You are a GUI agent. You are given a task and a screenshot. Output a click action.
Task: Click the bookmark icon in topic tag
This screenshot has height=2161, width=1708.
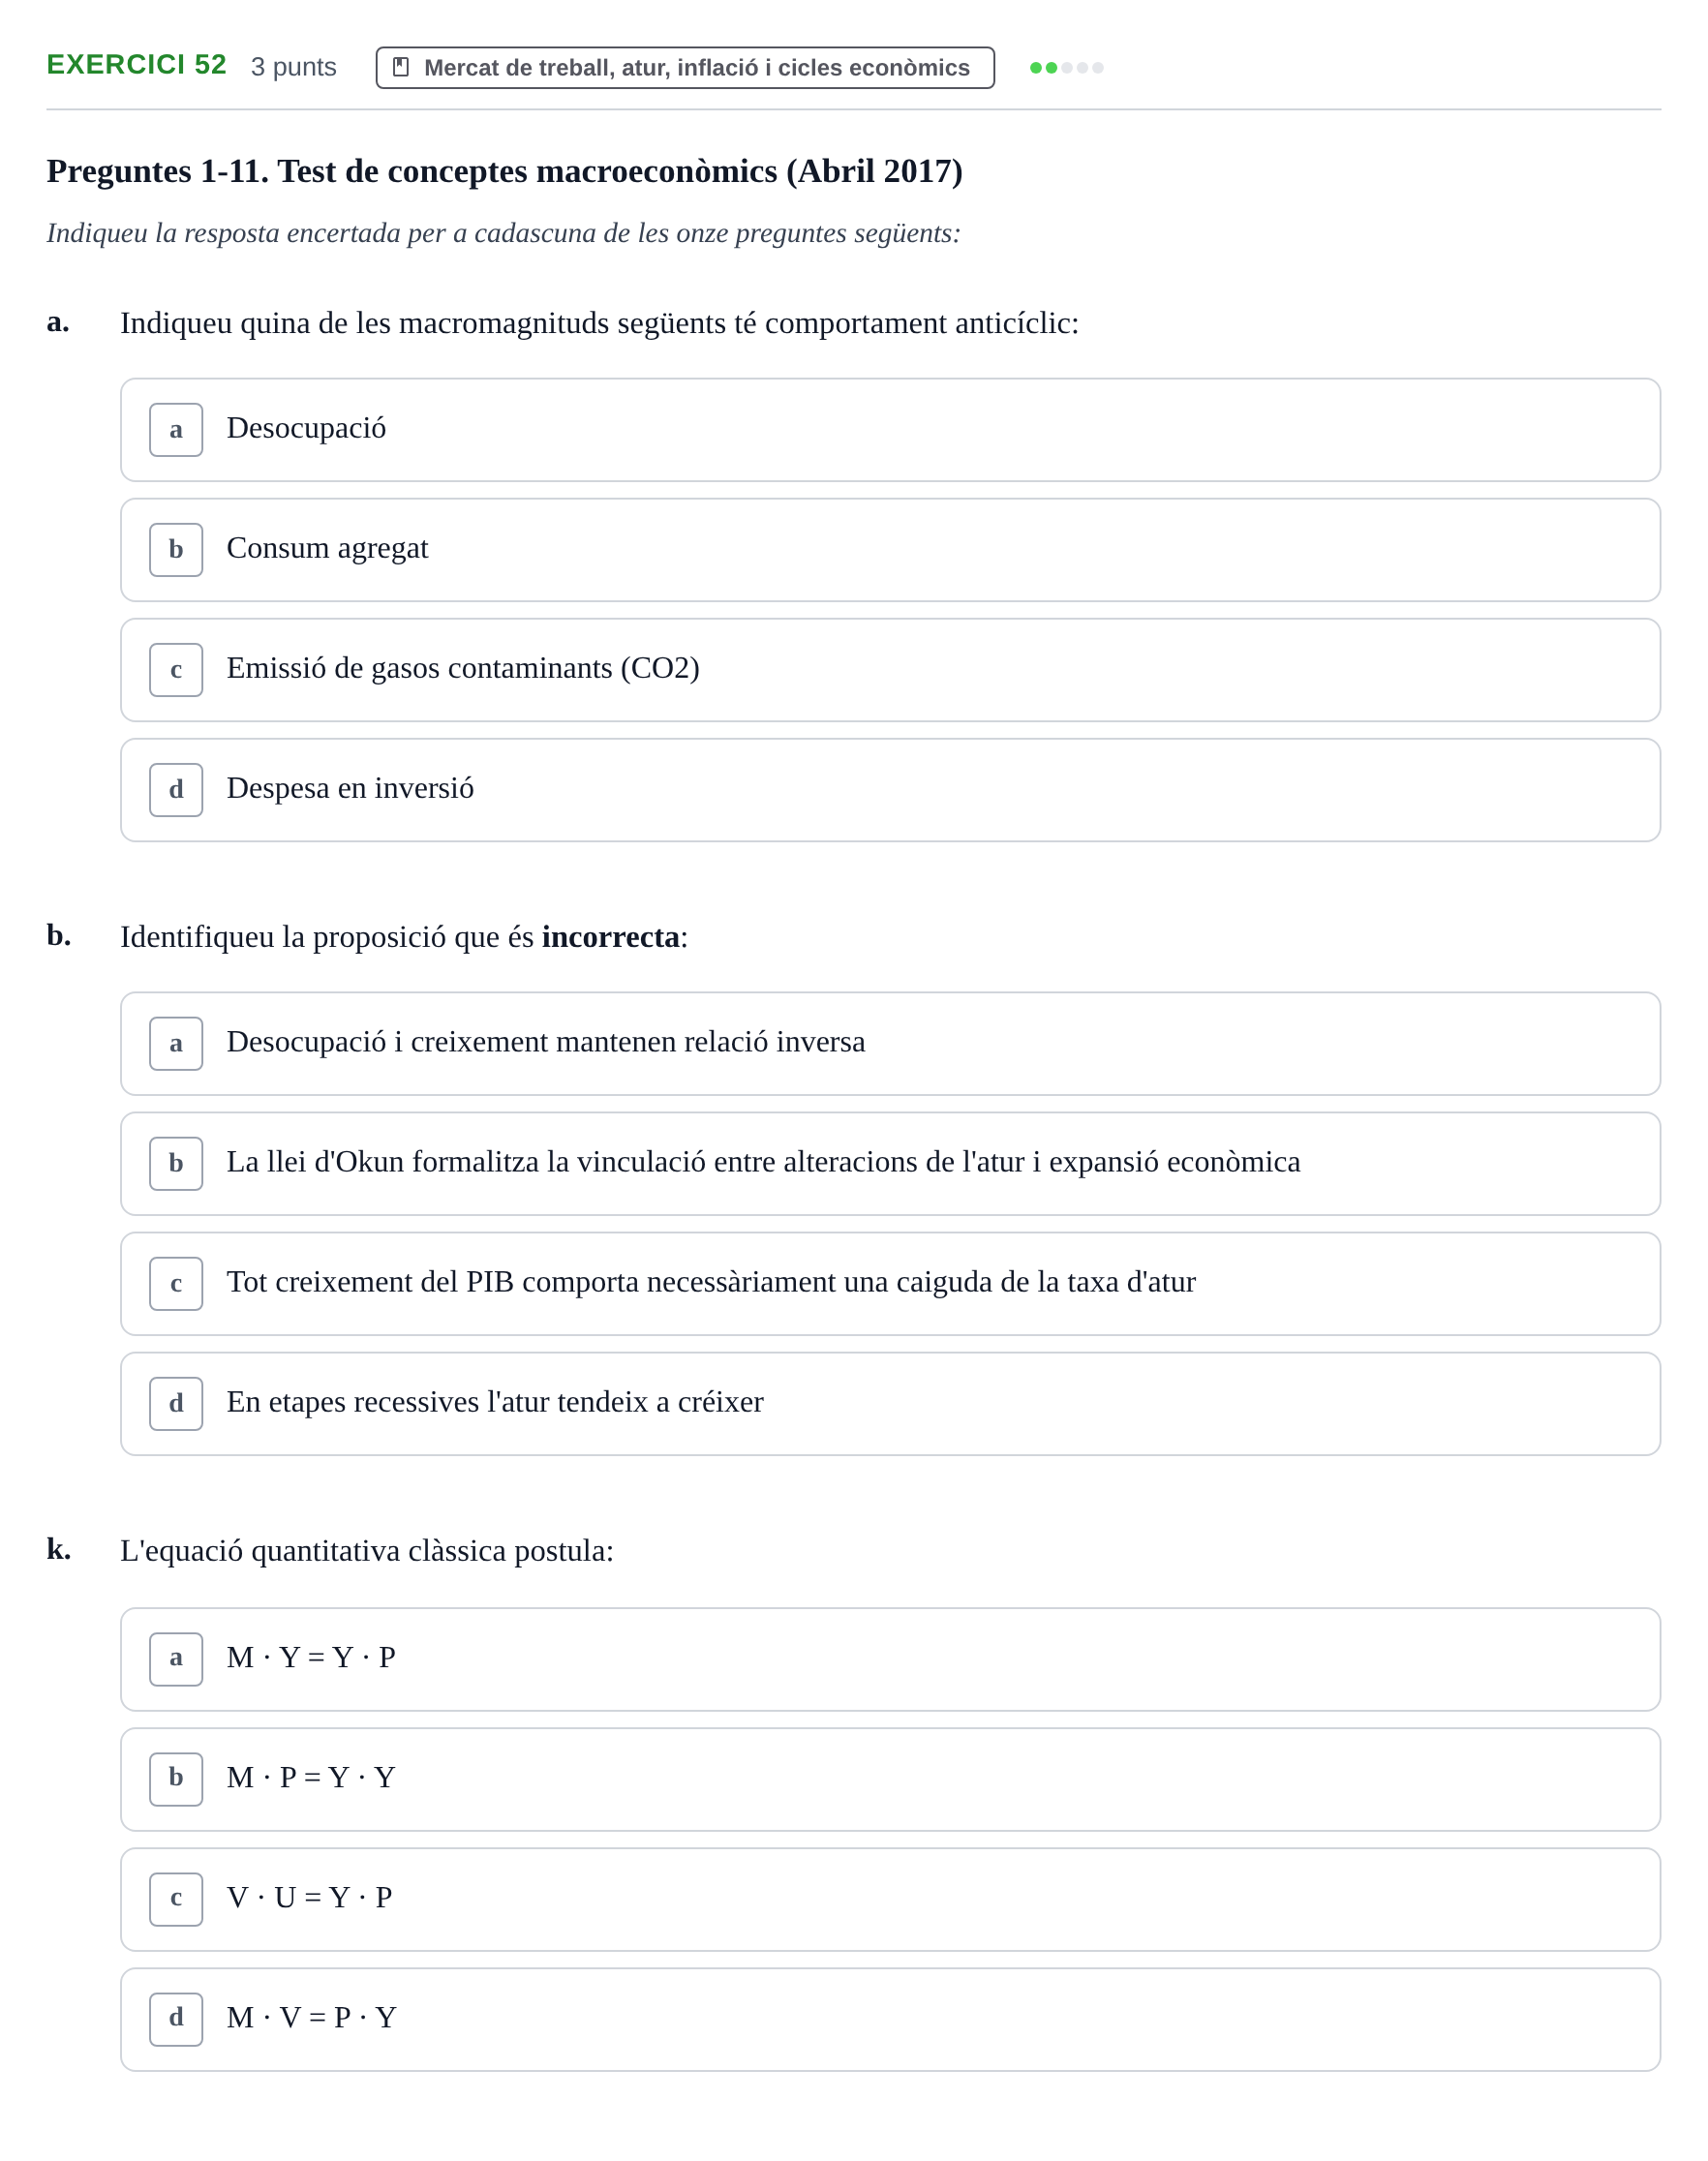point(400,68)
